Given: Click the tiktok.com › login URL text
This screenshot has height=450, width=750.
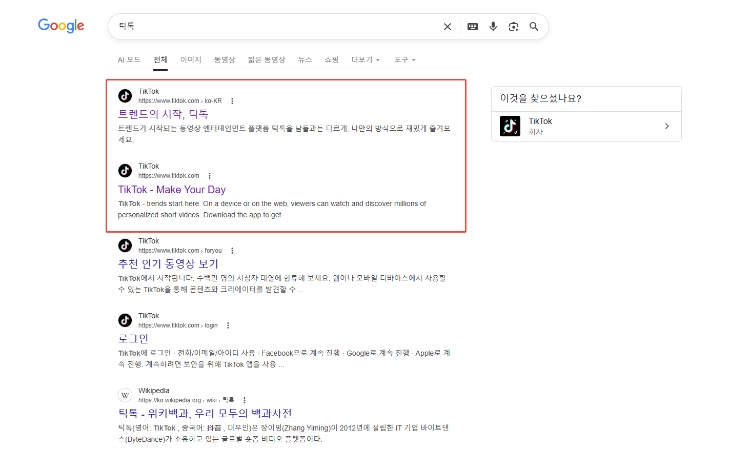Looking at the screenshot, I should coord(178,326).
